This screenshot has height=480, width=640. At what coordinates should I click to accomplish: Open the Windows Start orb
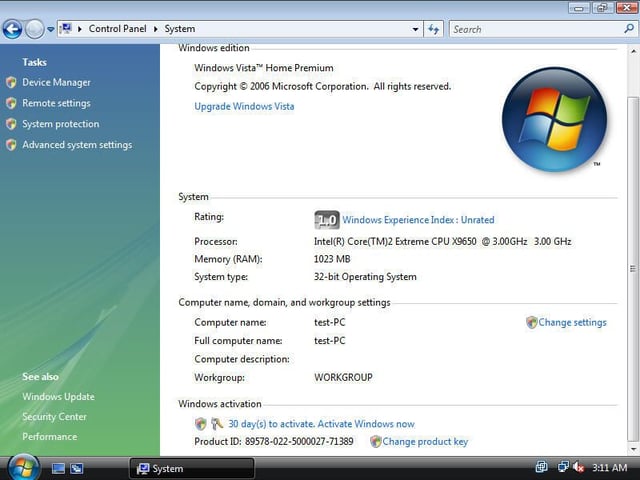point(24,468)
